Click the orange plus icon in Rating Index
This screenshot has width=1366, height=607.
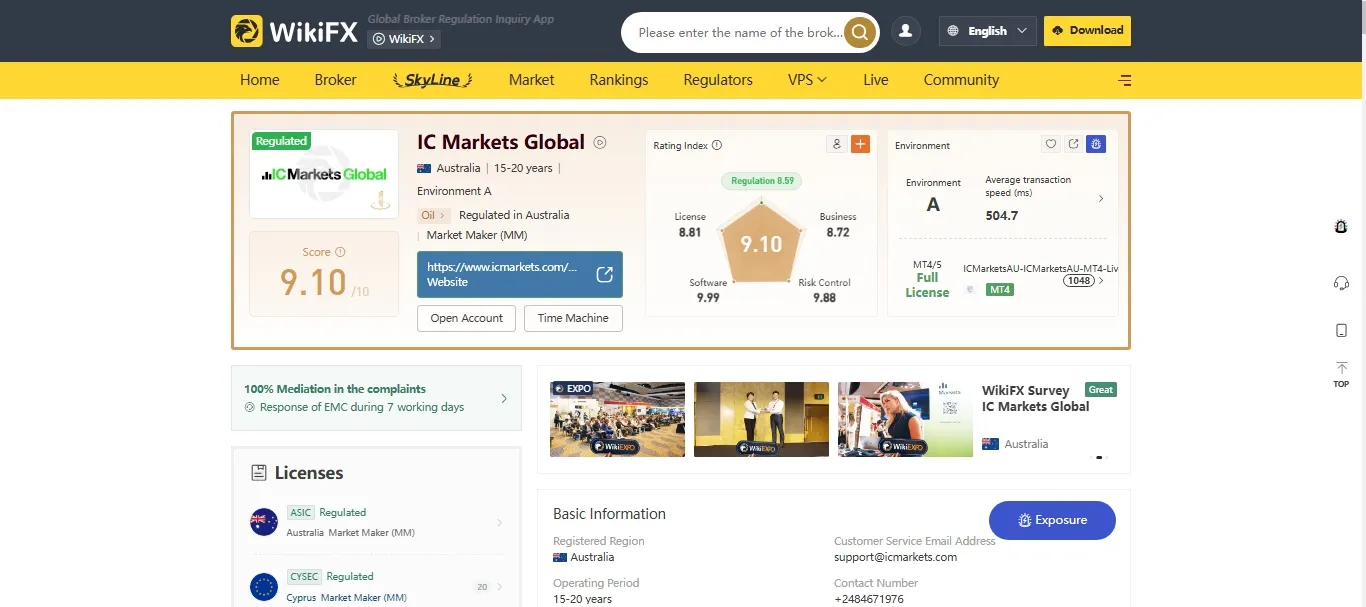coord(860,144)
